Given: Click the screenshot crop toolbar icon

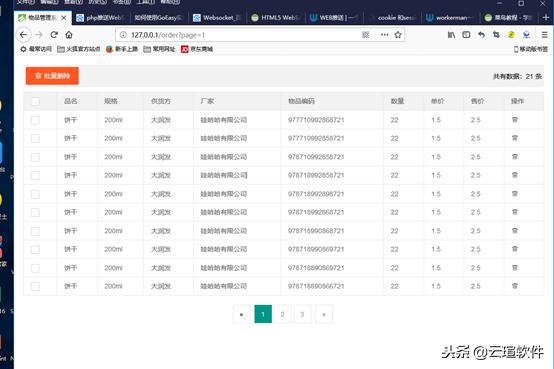Looking at the screenshot, I should [496, 35].
